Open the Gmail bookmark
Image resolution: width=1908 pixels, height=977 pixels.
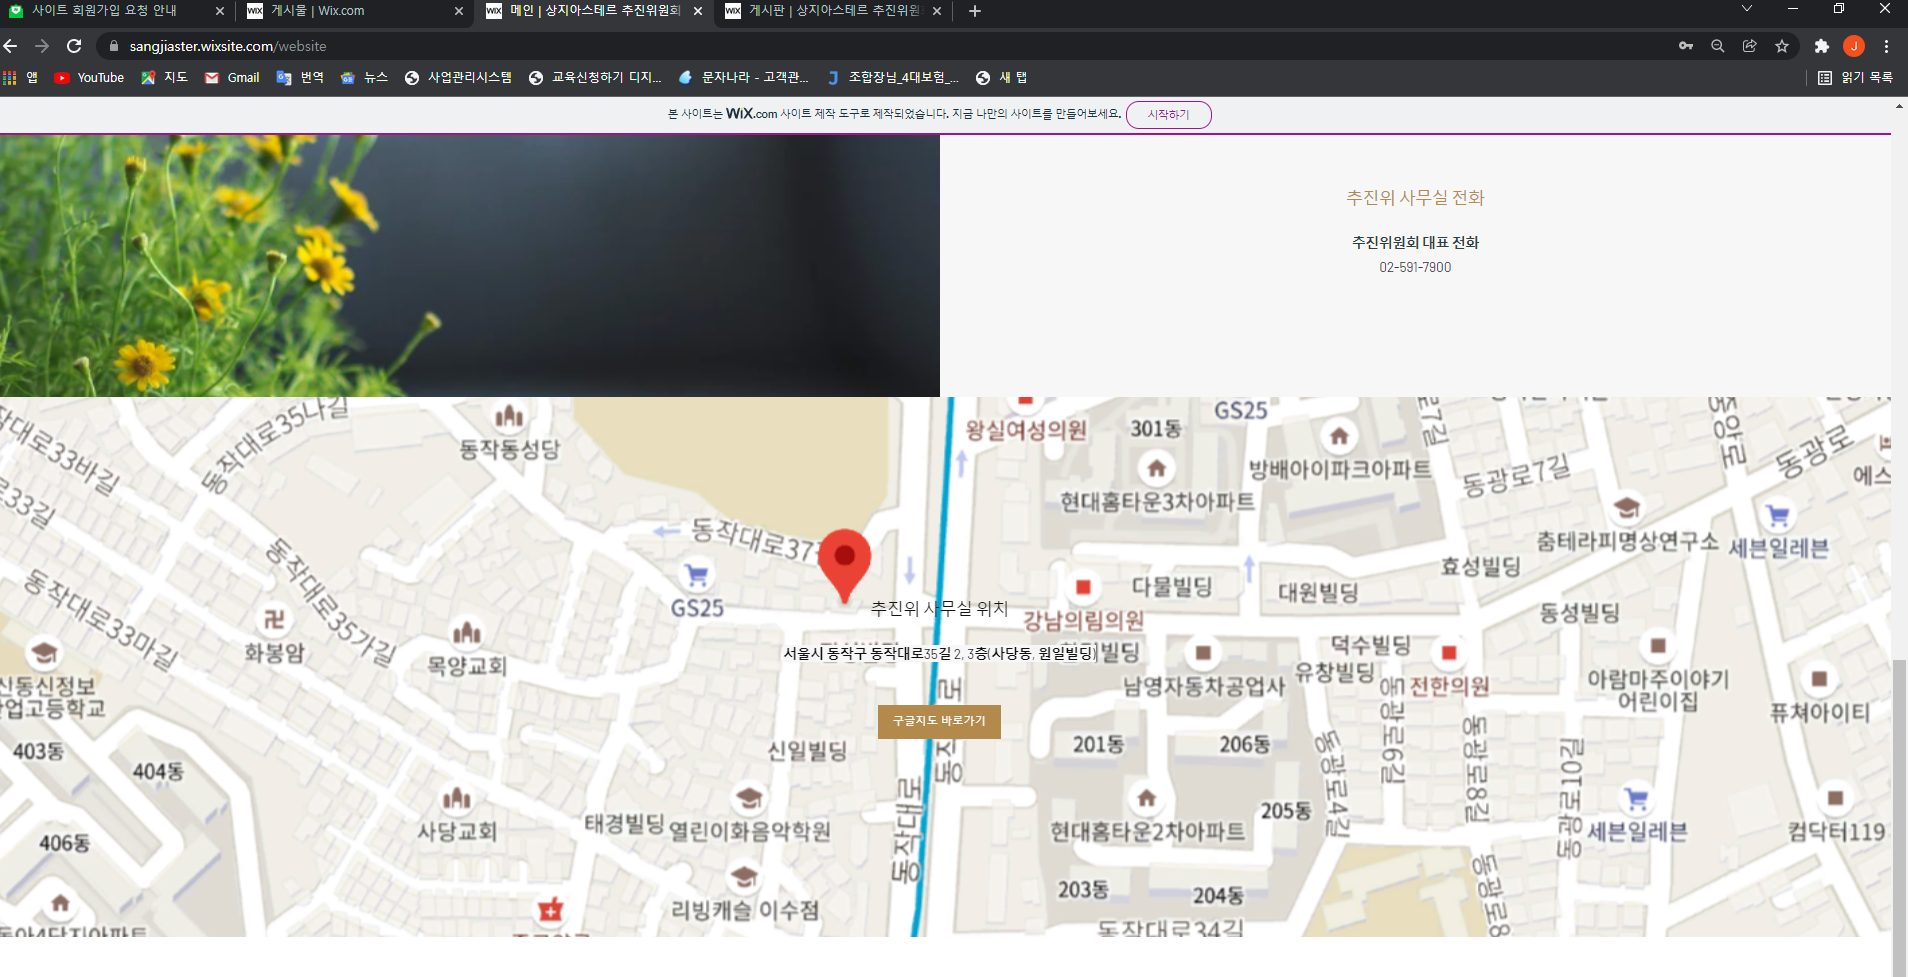pos(231,77)
